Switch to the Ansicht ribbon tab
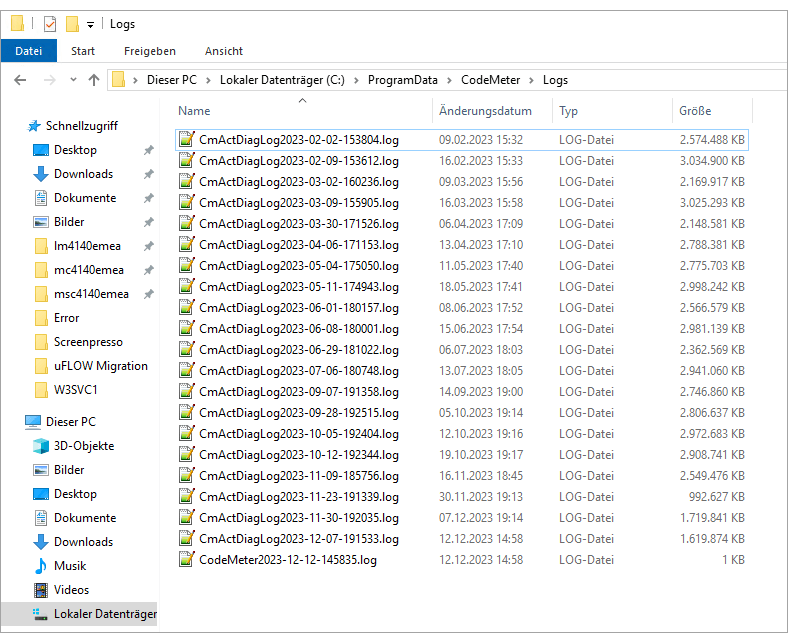This screenshot has height=633, width=788. (x=223, y=51)
